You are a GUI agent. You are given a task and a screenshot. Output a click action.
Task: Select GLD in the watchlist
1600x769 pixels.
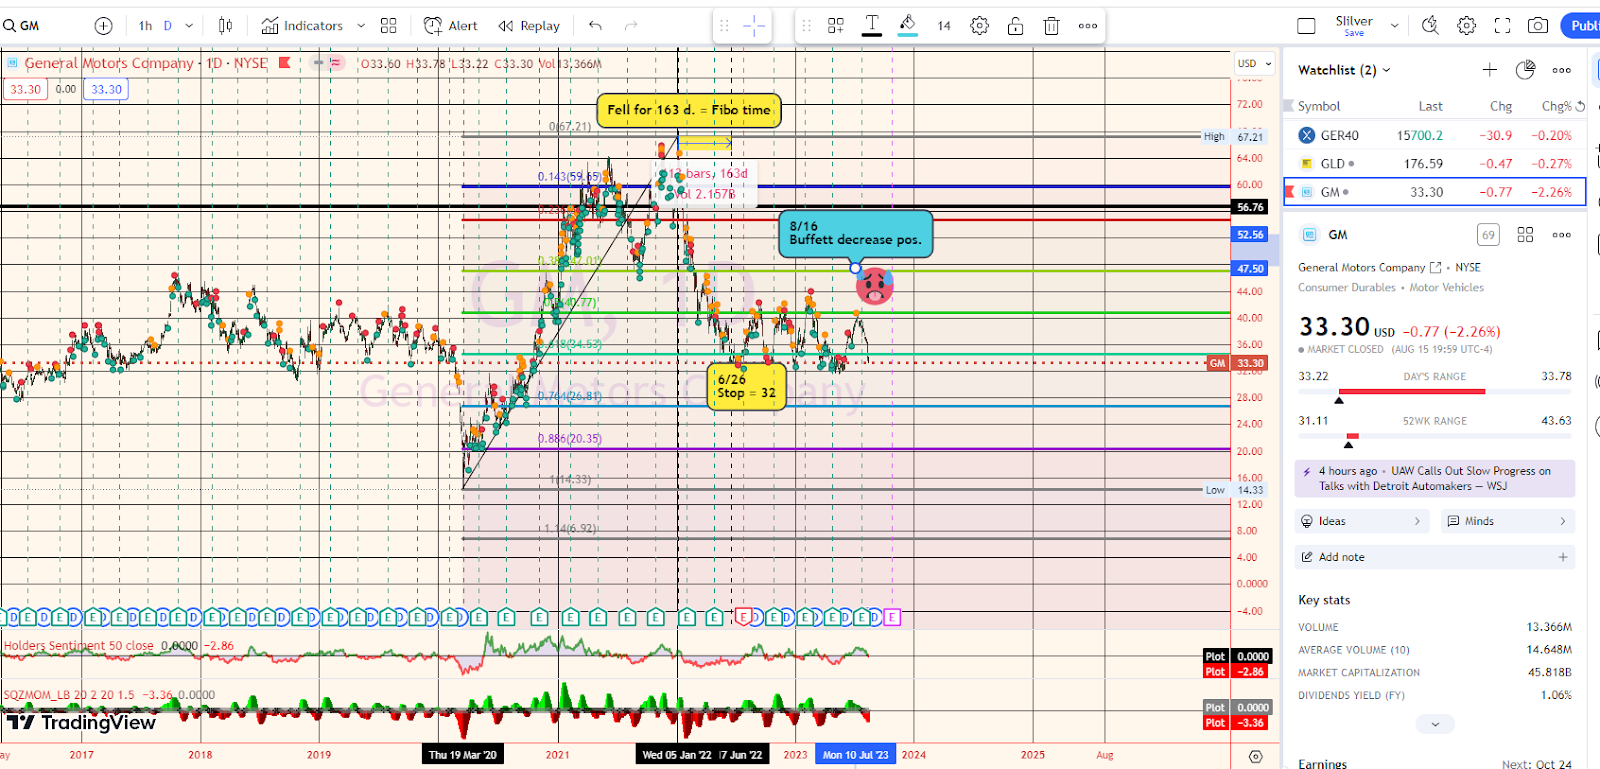click(x=1435, y=163)
